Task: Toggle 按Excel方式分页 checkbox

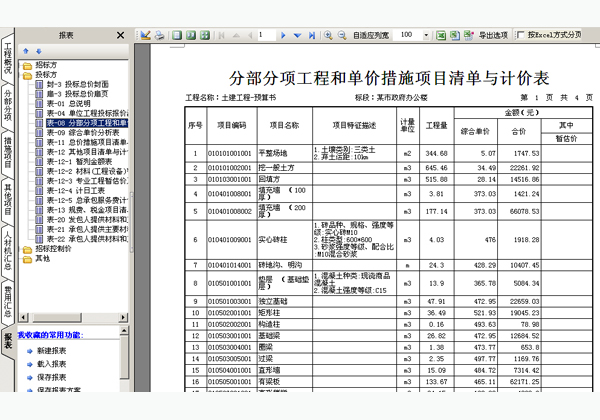Action: click(520, 35)
